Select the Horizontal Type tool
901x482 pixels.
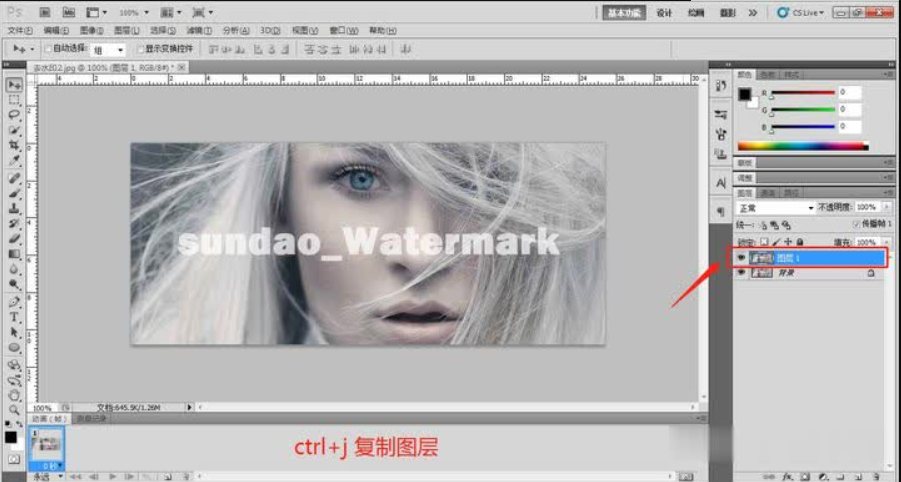coord(14,317)
